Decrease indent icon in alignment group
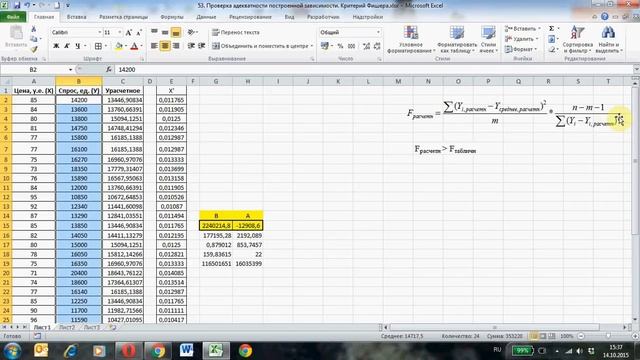640x360 pixels. [x=191, y=46]
